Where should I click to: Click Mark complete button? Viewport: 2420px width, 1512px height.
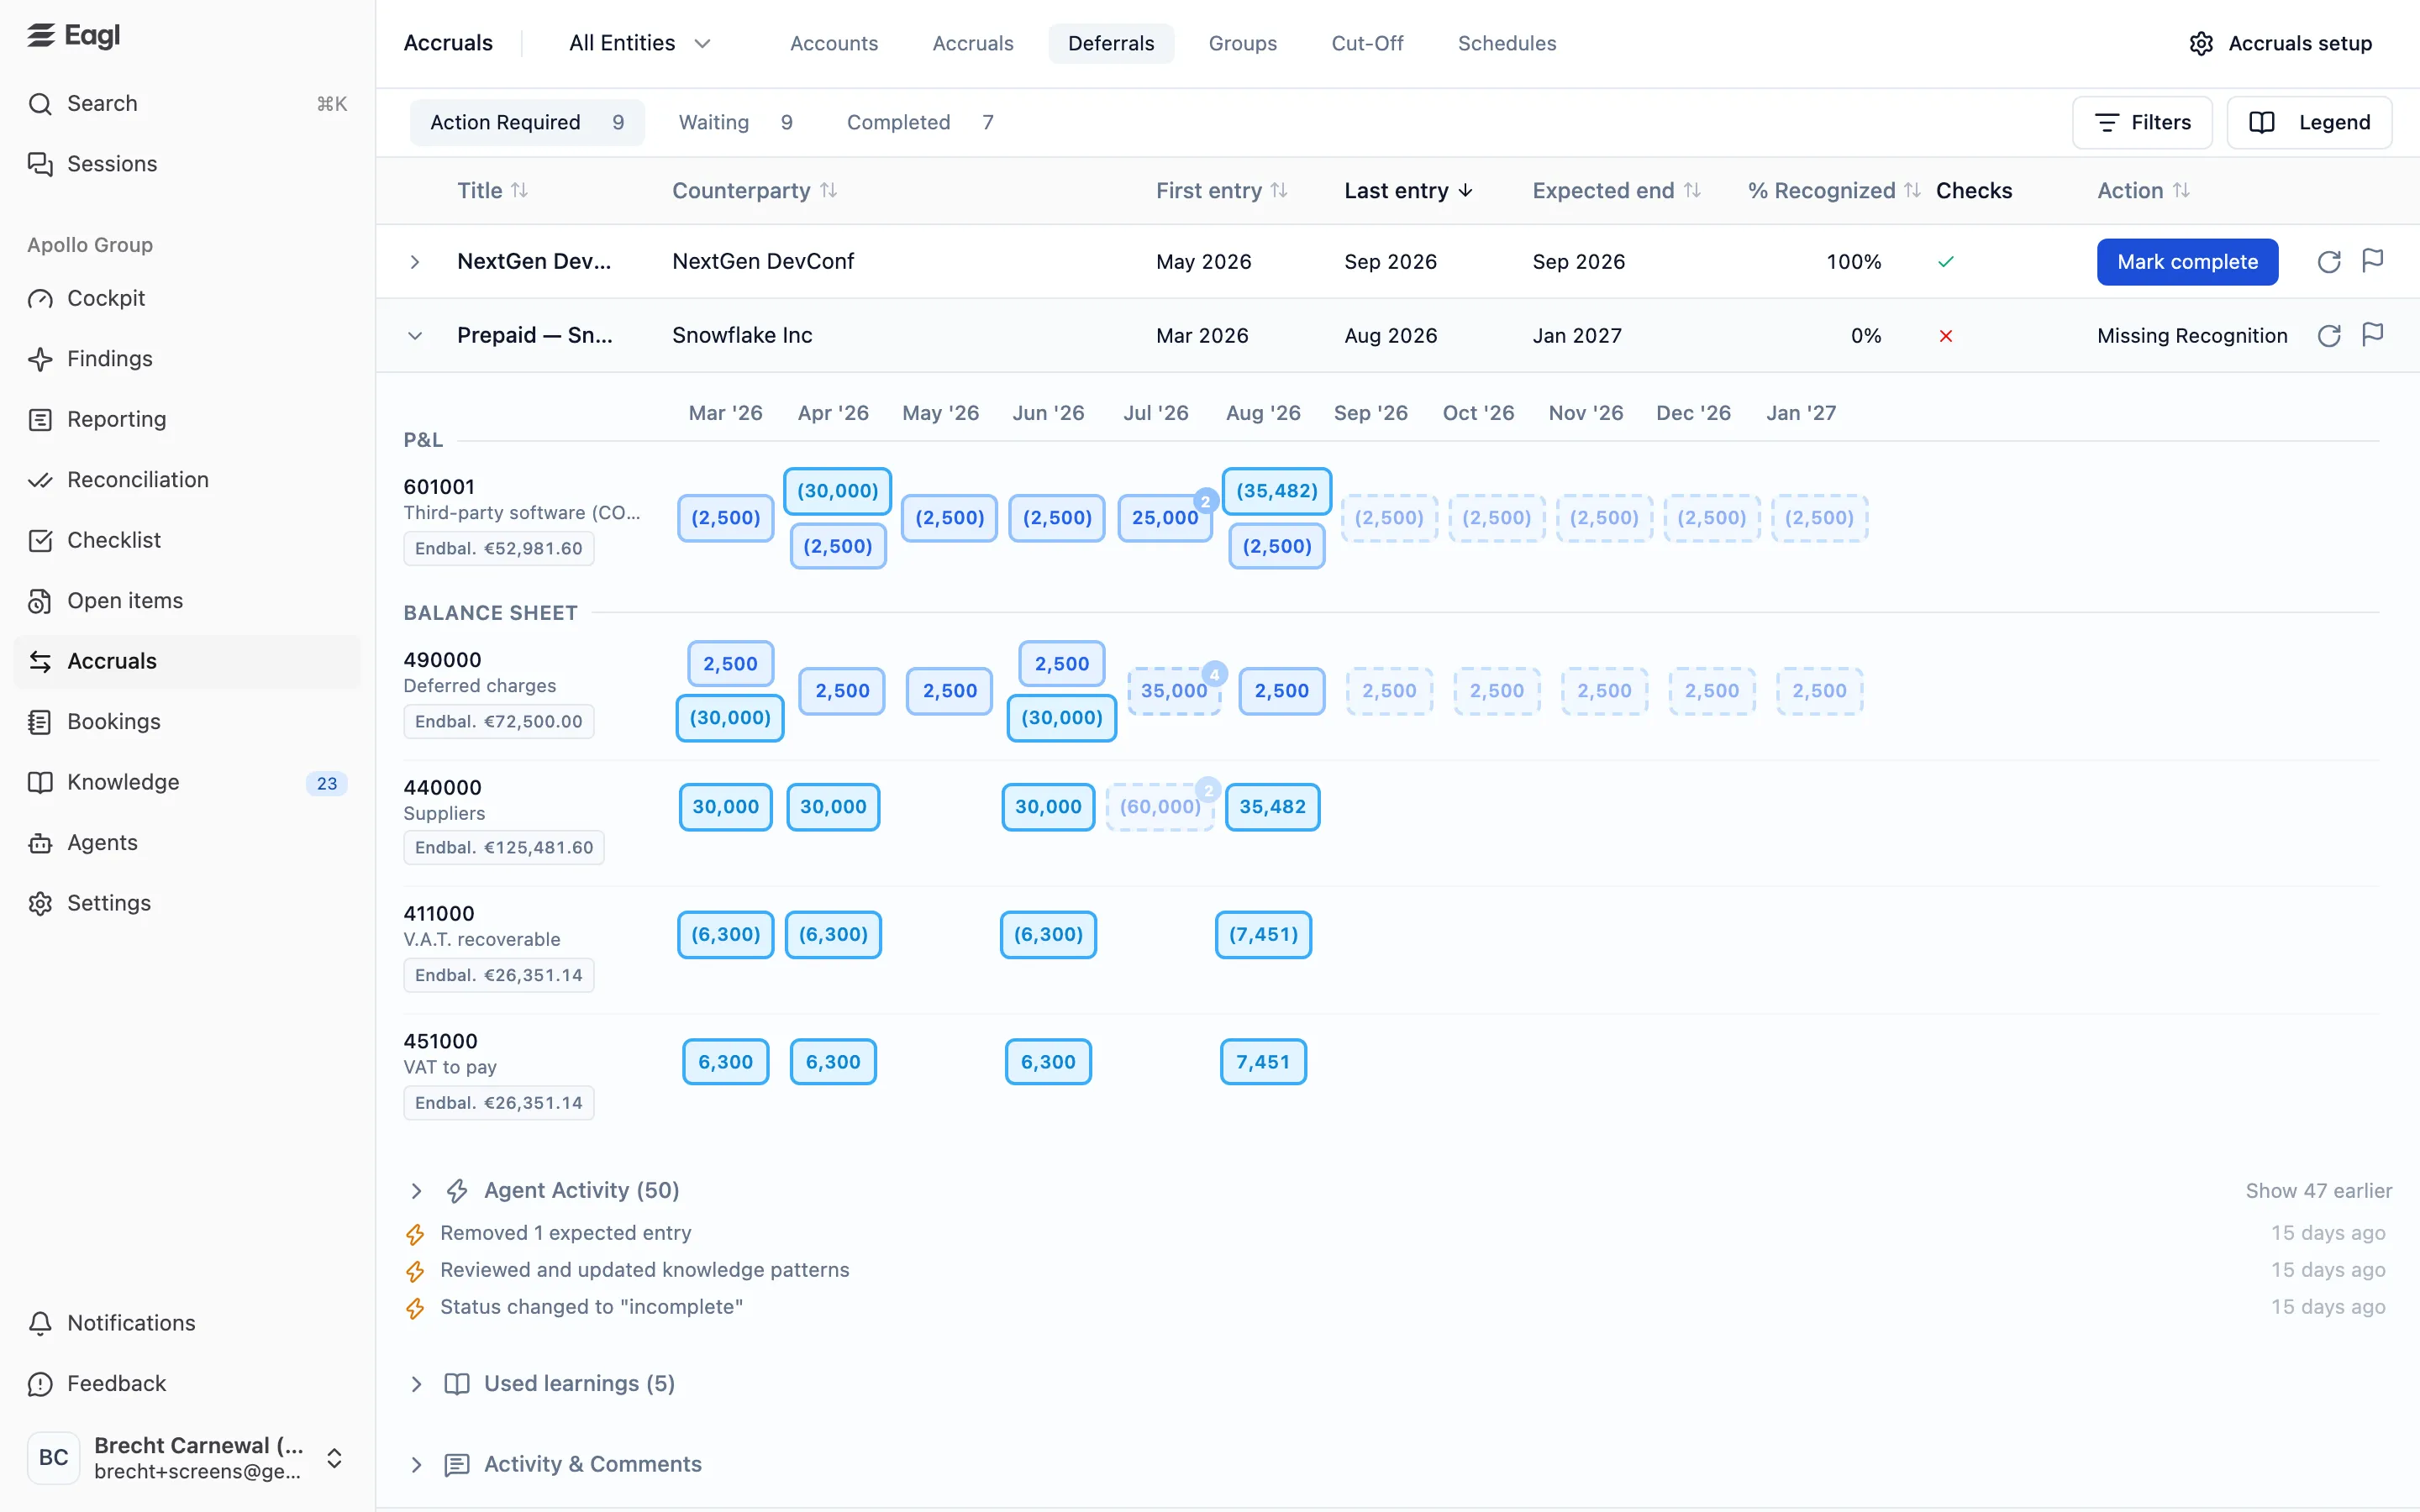(x=2187, y=262)
